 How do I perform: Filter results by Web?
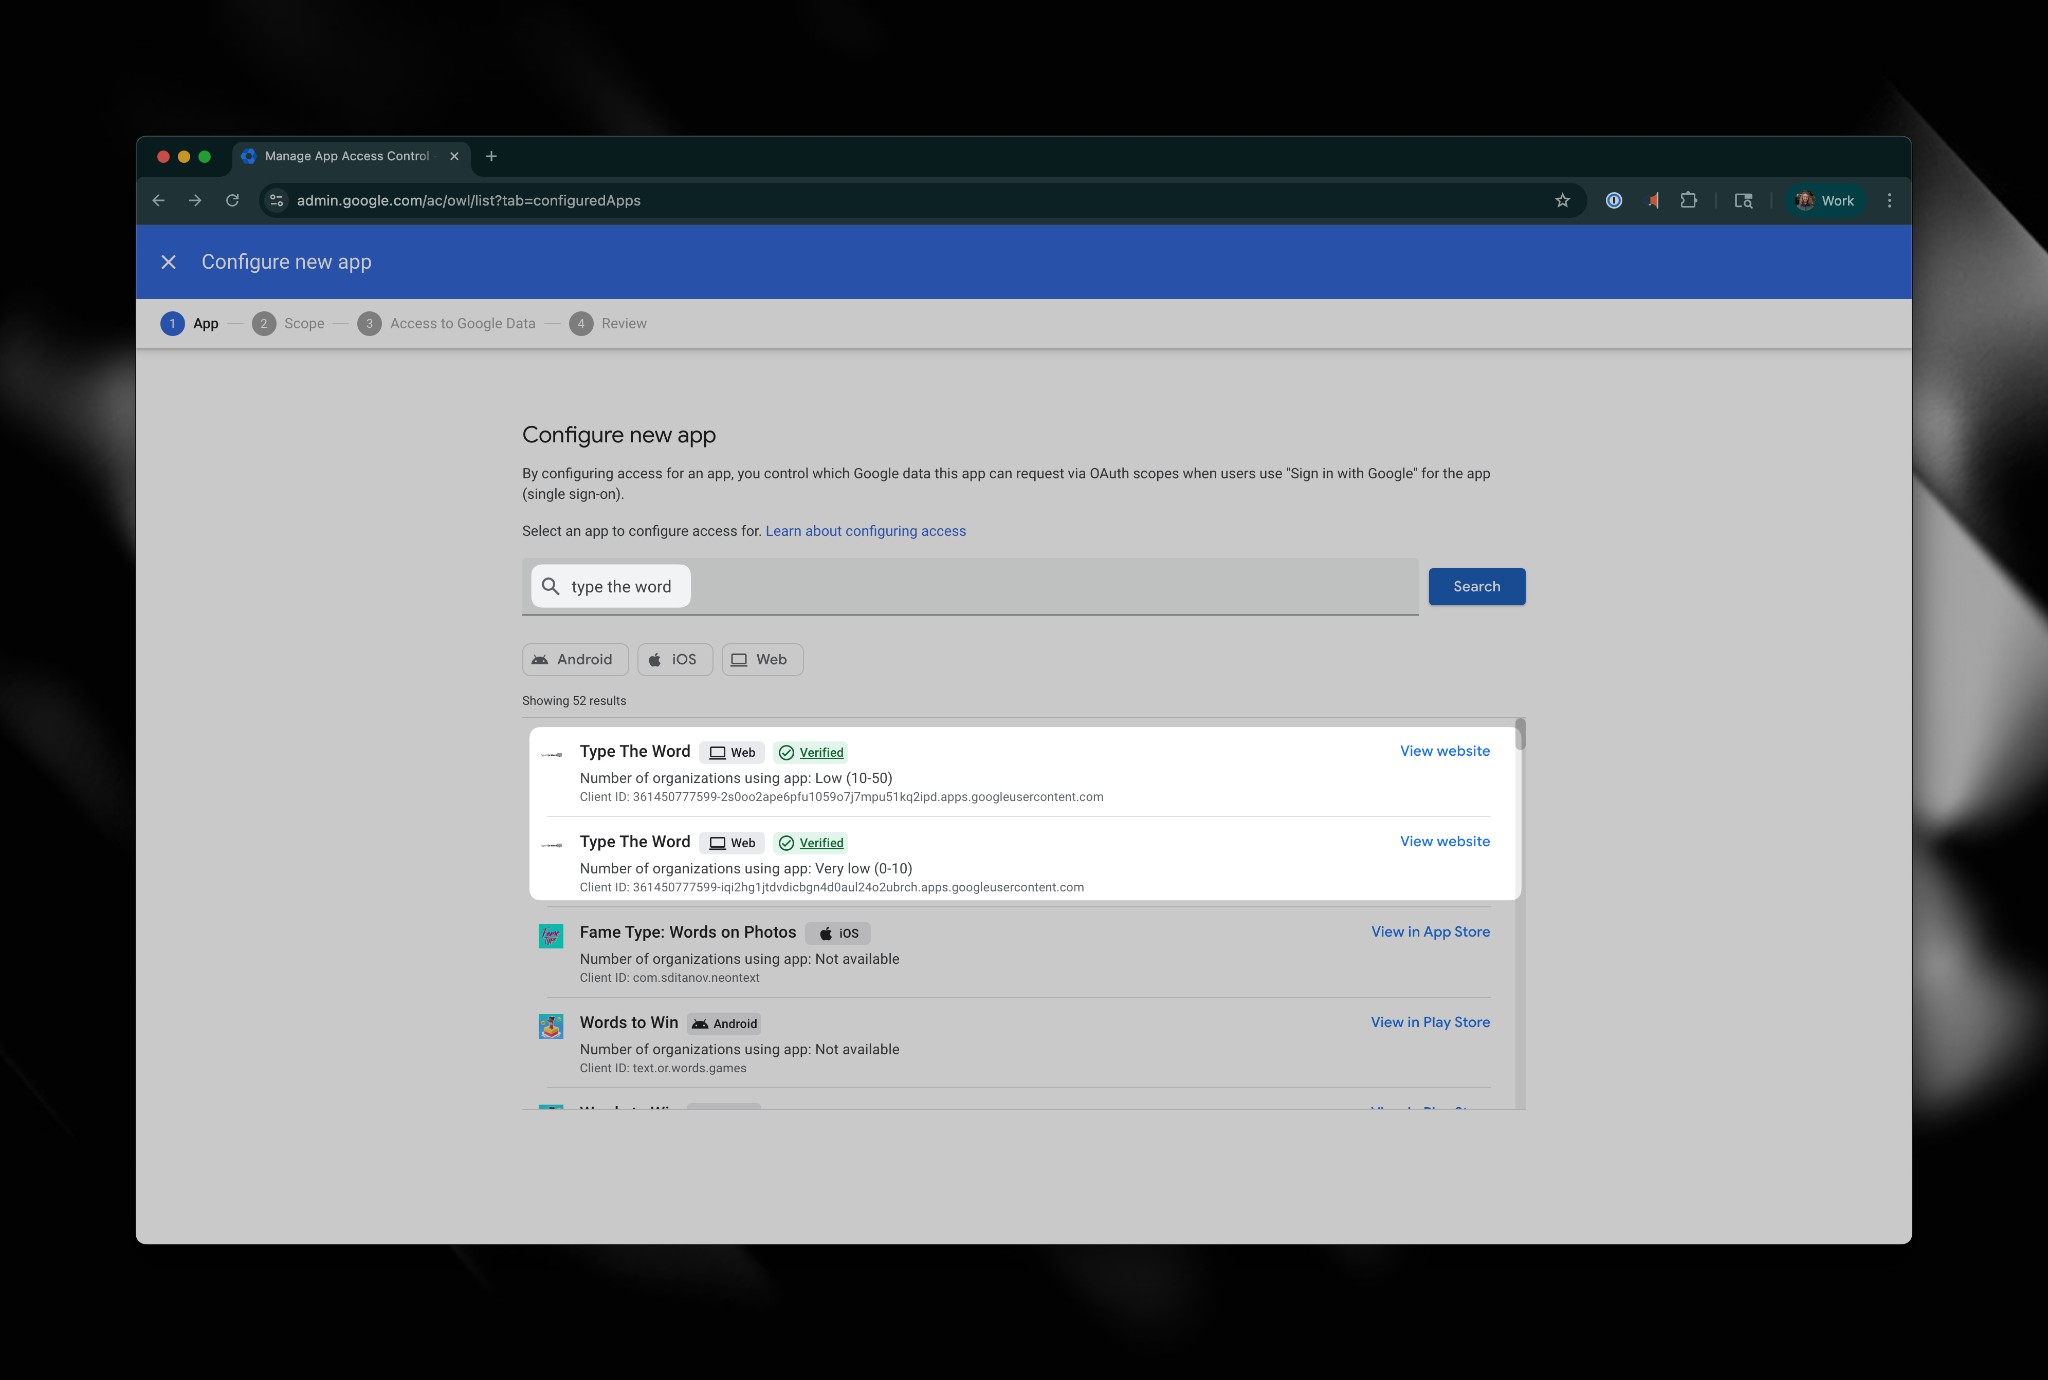click(x=762, y=660)
